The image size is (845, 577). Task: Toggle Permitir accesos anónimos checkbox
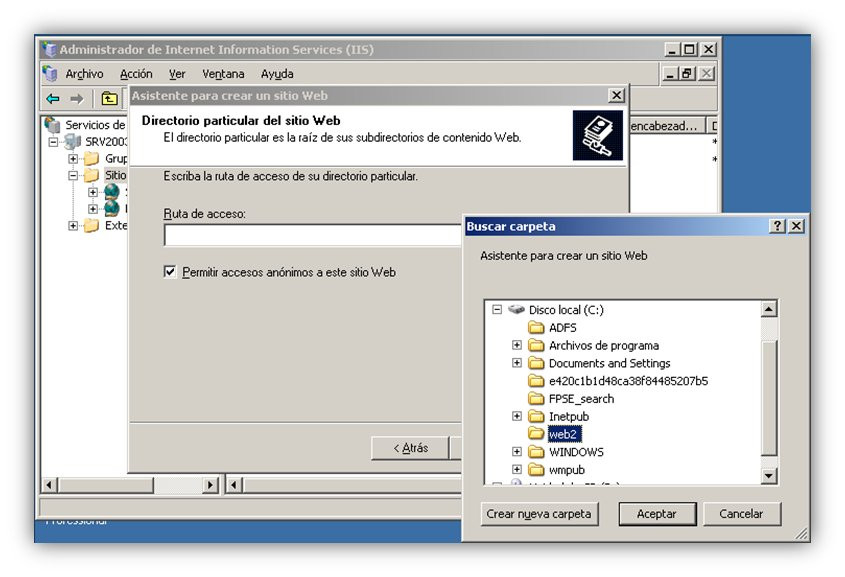(170, 272)
